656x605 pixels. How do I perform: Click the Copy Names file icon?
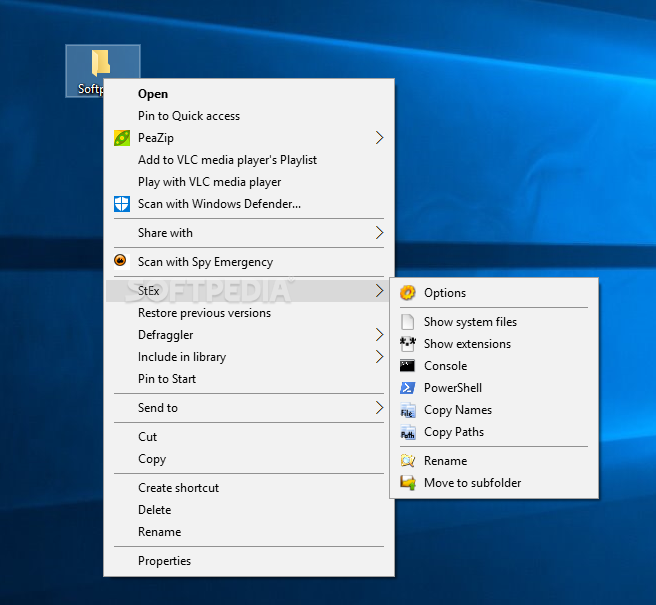click(x=407, y=410)
